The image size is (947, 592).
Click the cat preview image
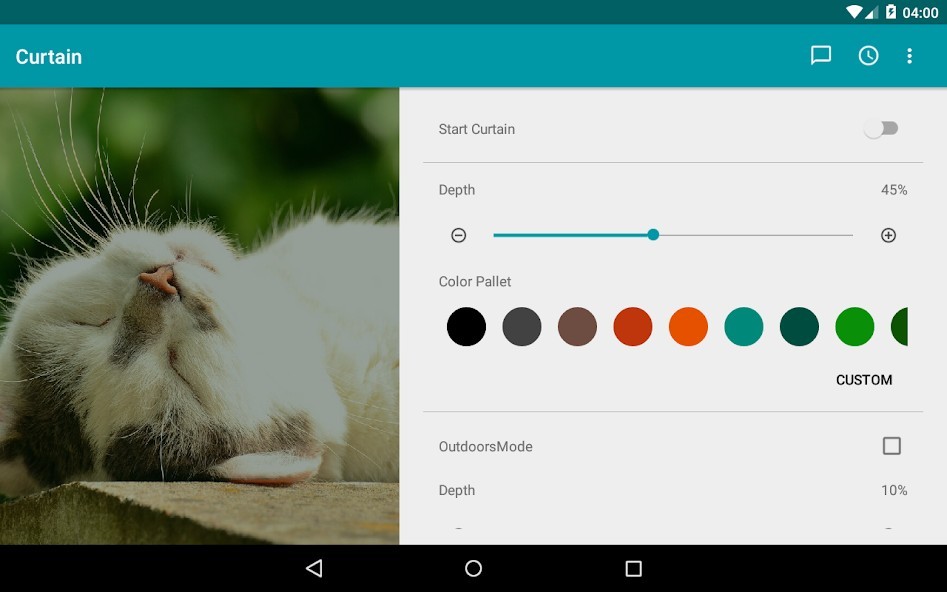pyautogui.click(x=199, y=316)
